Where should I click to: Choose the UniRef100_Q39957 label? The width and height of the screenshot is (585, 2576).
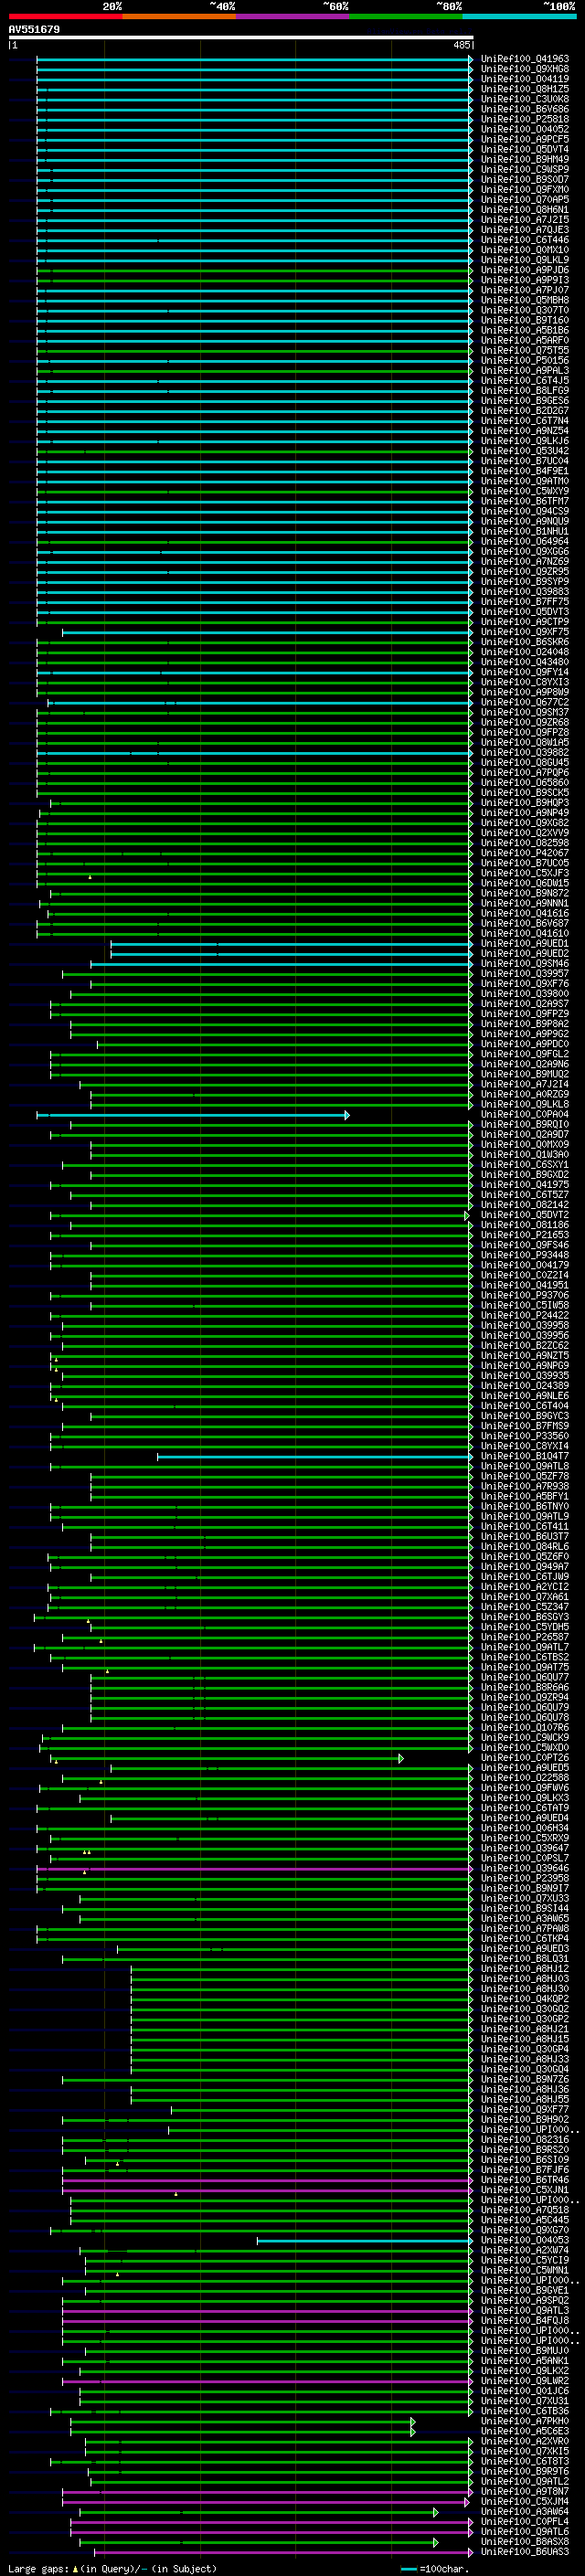tap(525, 974)
